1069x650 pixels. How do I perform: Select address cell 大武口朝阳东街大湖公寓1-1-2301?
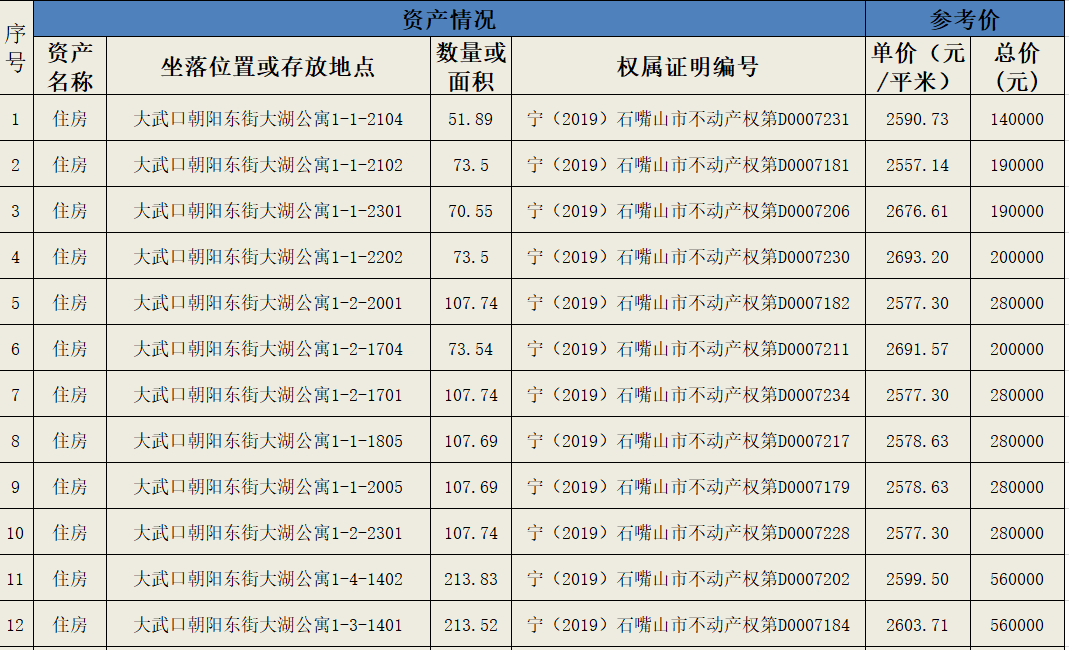coord(268,211)
